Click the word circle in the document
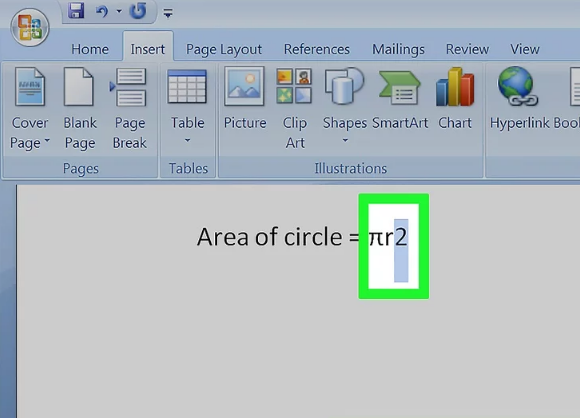The image size is (580, 418). coord(313,237)
